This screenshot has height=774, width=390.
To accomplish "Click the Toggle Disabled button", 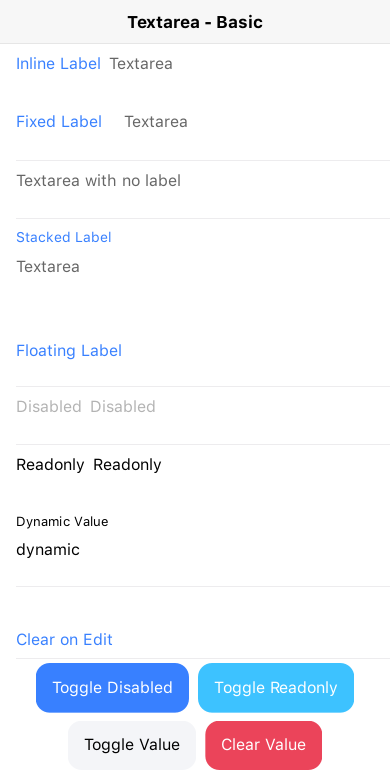I will click(x=113, y=687).
